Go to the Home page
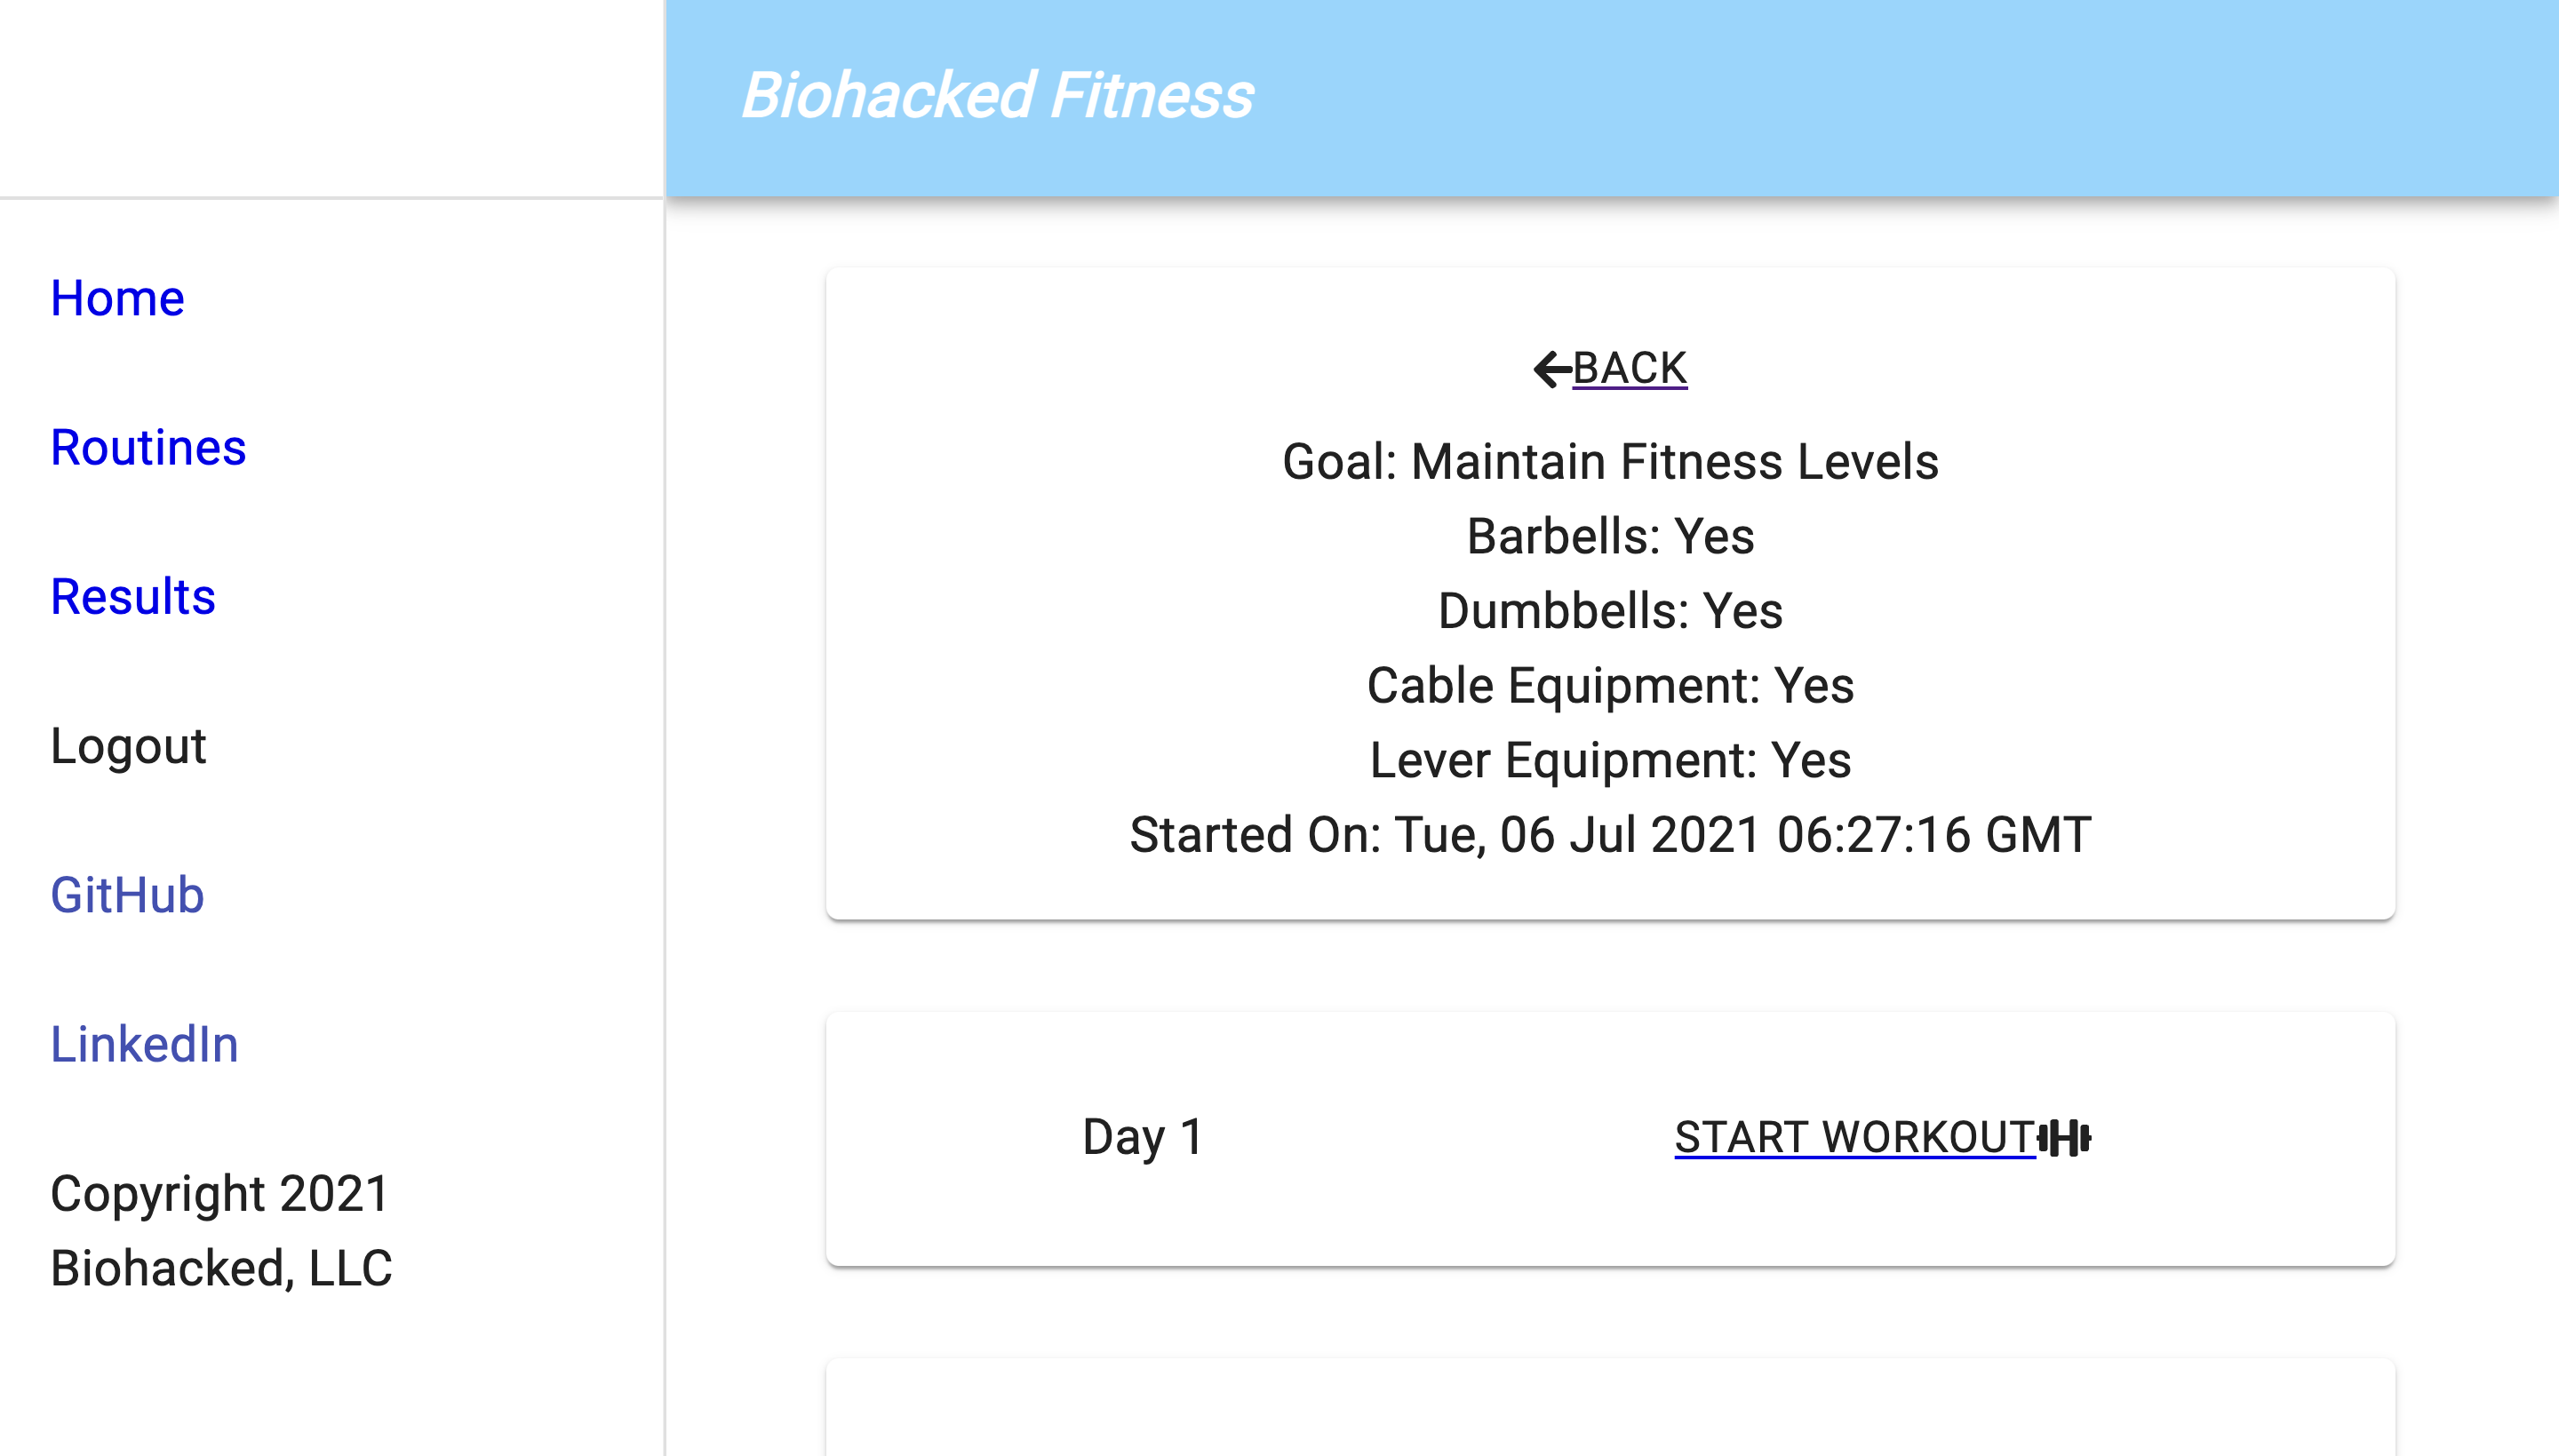 (117, 298)
